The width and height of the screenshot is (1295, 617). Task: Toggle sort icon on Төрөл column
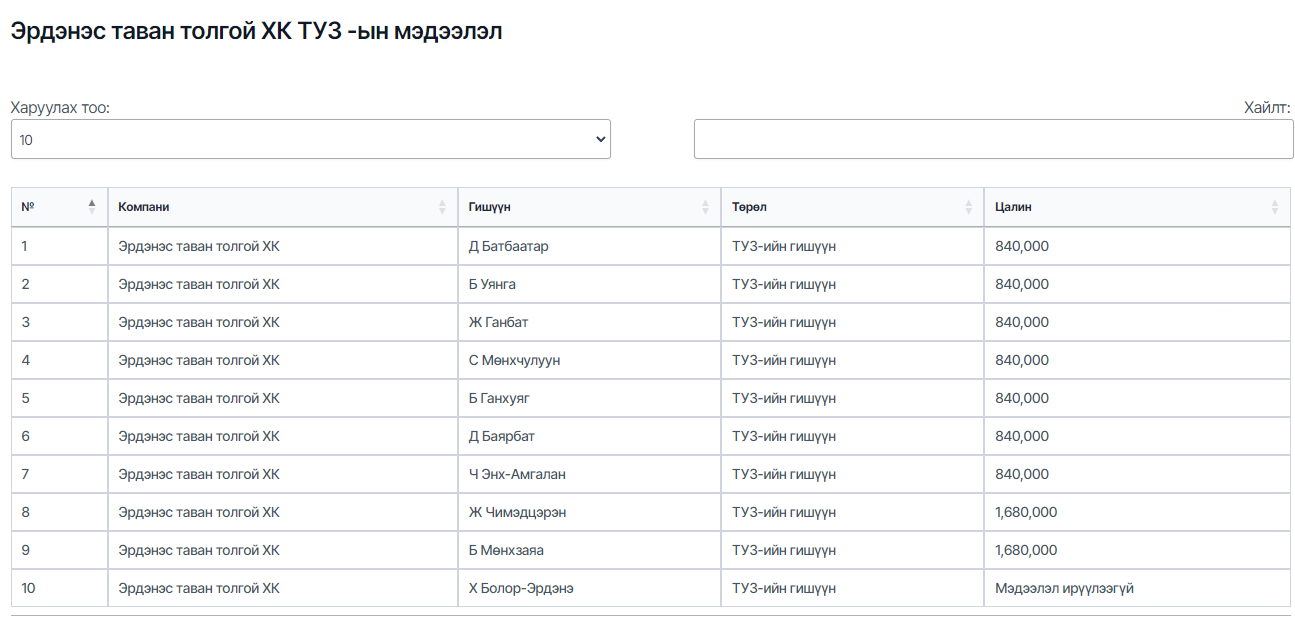[x=968, y=207]
